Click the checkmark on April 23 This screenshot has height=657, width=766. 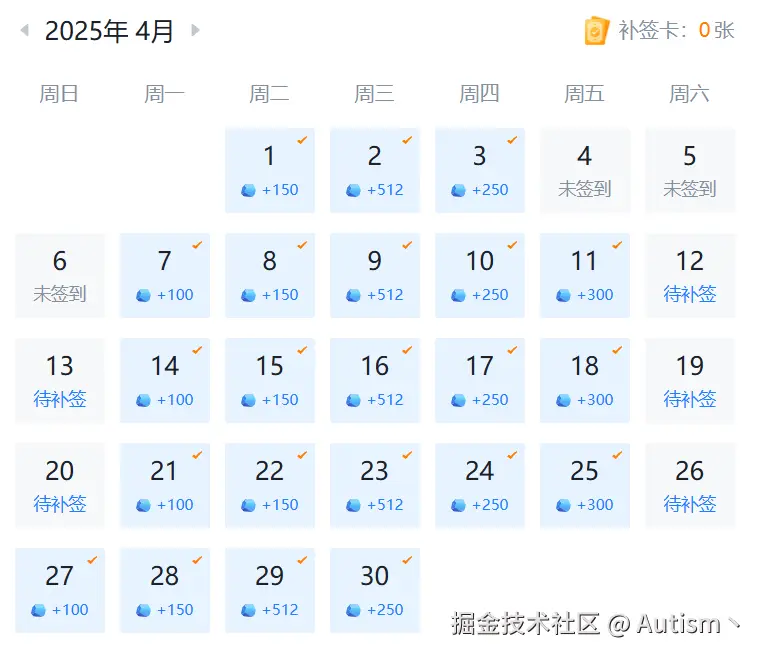tap(407, 455)
